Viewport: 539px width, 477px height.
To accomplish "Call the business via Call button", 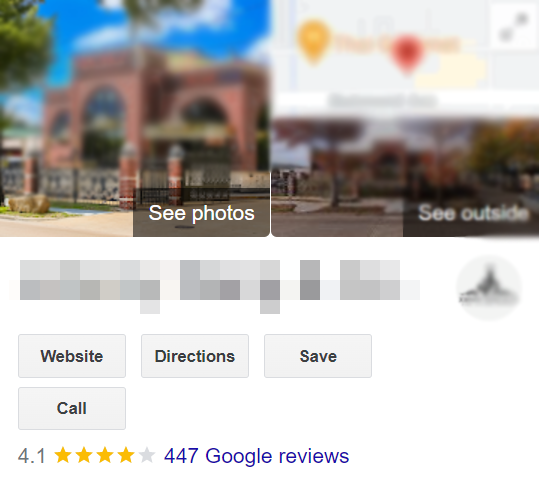I will tap(72, 408).
